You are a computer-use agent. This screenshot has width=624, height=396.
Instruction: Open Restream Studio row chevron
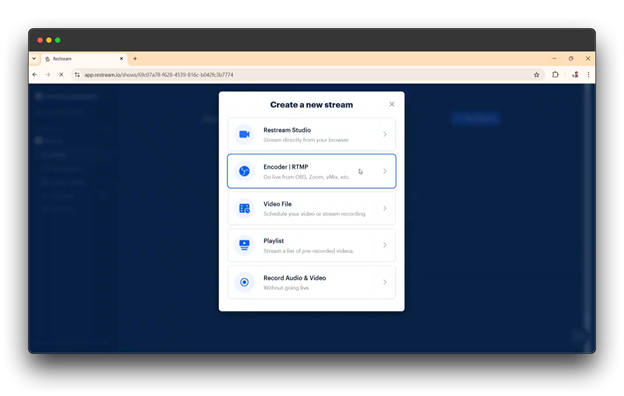[385, 134]
